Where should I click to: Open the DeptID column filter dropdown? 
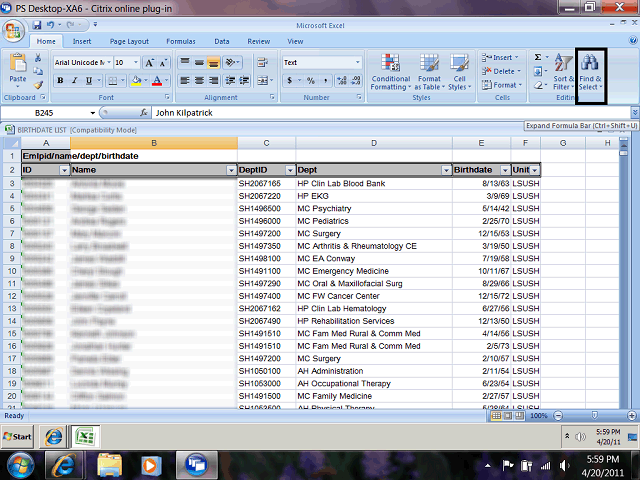coord(290,171)
